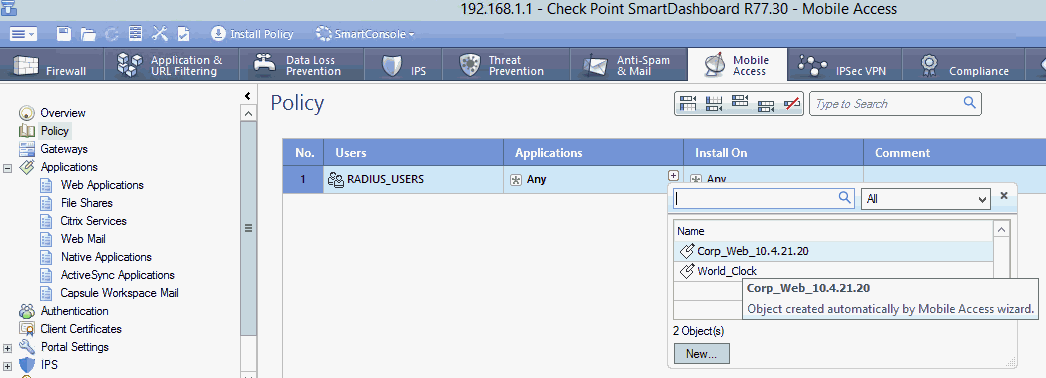The width and height of the screenshot is (1046, 378).
Task: Open the main application menu button
Action: [23, 33]
